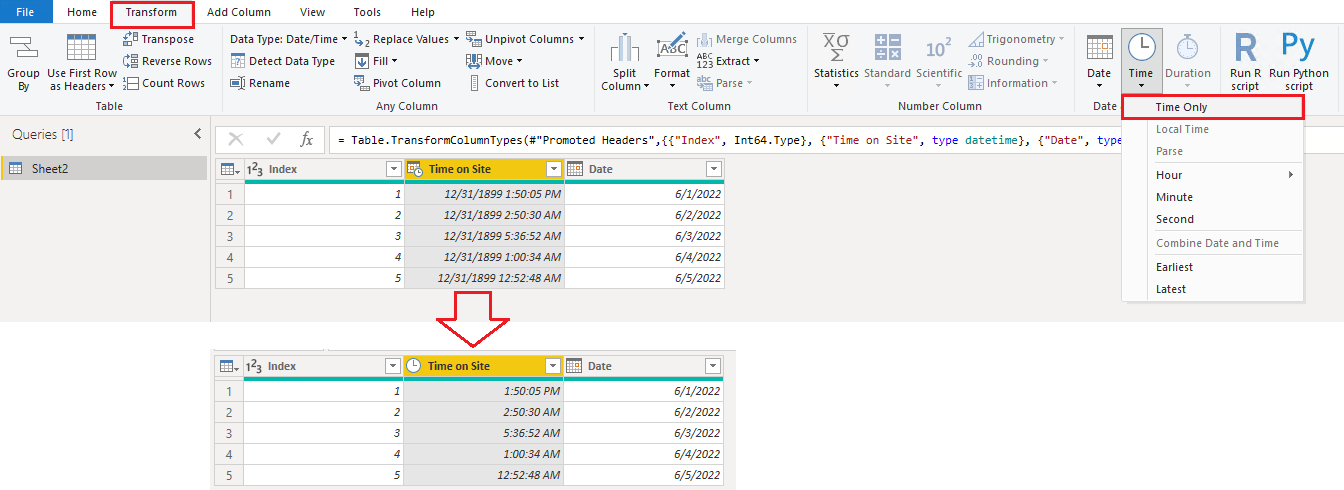Click the fx formula icon

click(308, 140)
